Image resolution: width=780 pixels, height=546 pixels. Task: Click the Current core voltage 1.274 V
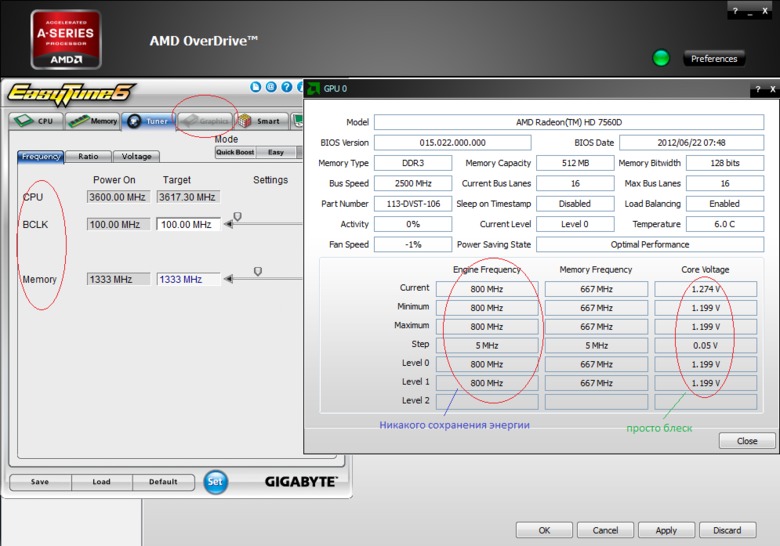point(705,289)
